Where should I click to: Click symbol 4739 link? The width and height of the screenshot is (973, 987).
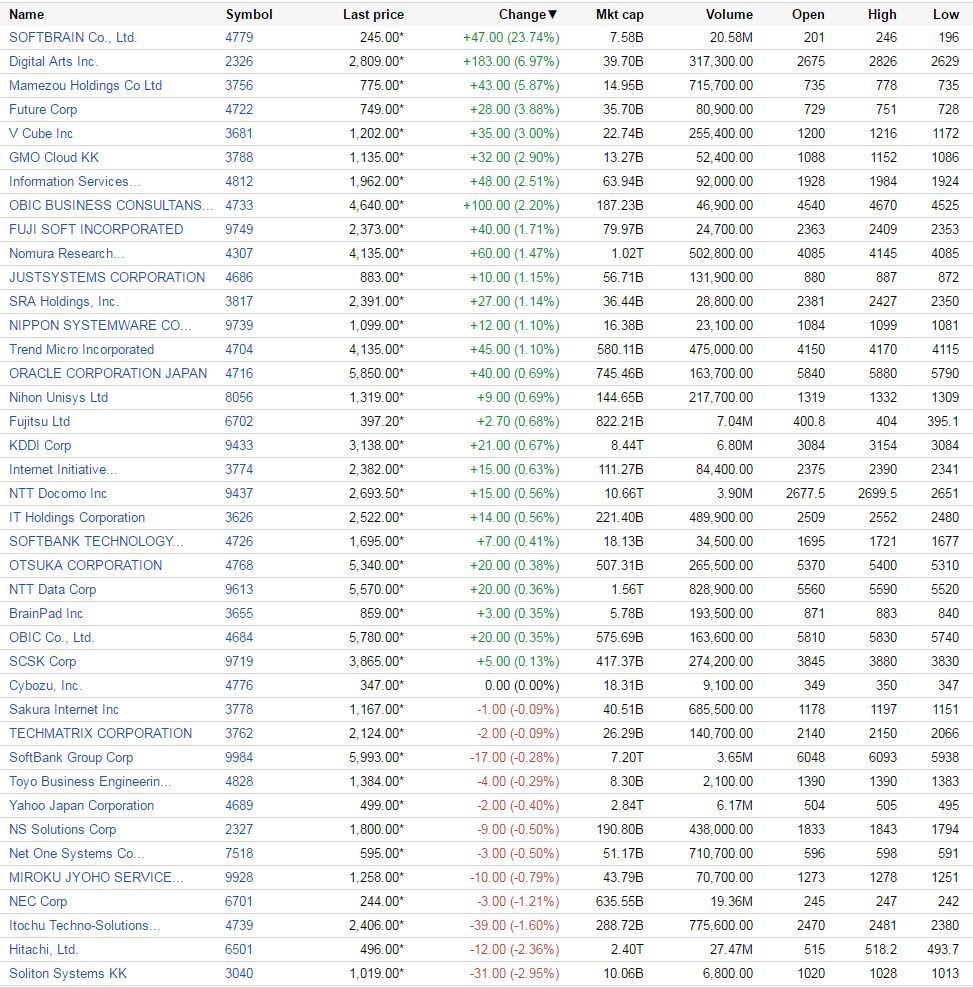click(239, 925)
